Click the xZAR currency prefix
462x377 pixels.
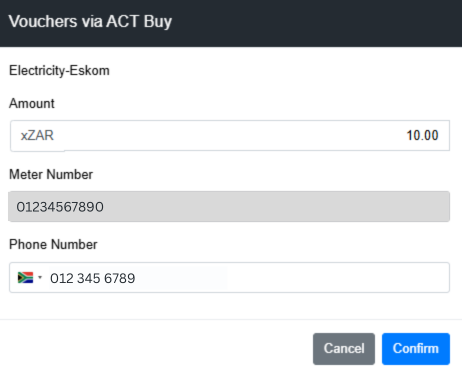point(37,136)
